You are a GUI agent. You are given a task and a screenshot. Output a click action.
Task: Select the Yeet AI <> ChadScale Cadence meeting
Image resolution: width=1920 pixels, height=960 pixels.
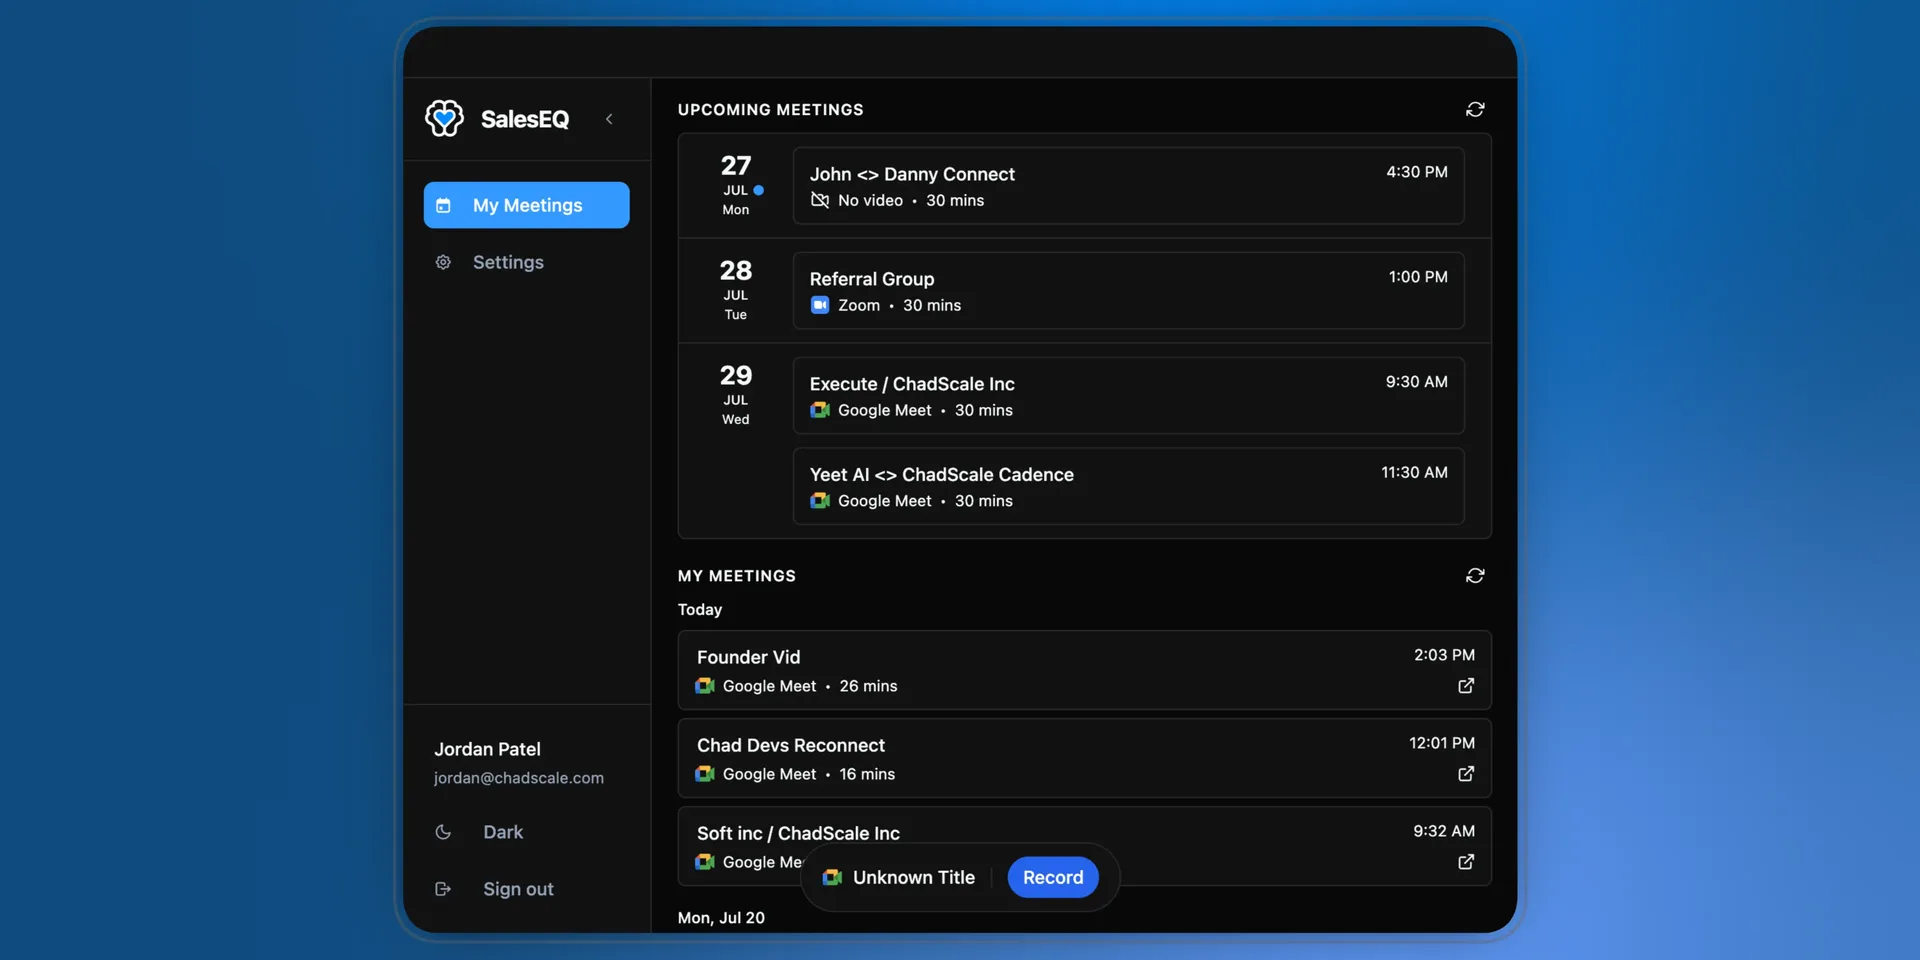1128,486
